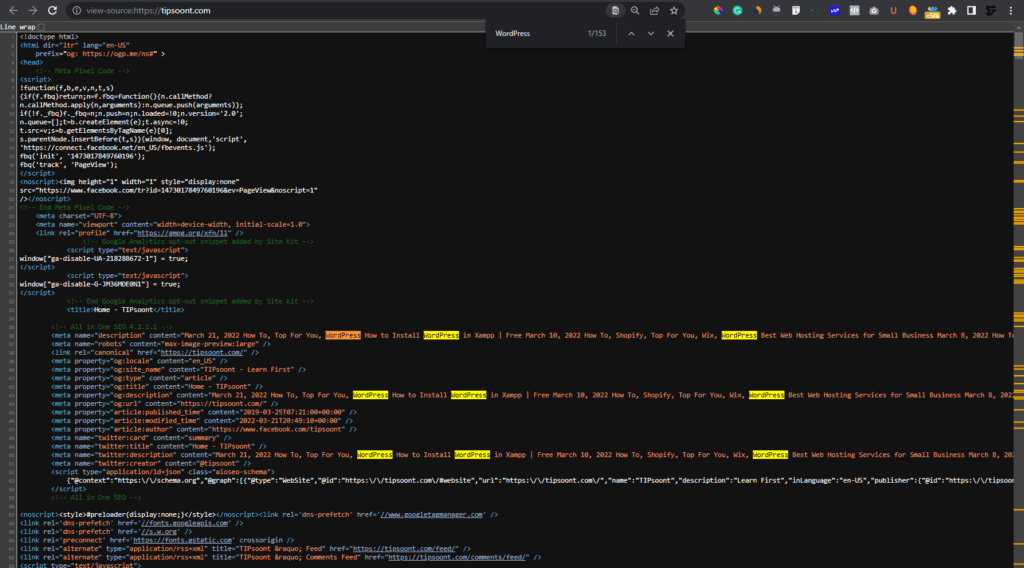The height and width of the screenshot is (568, 1024).
Task: Click the robots max-image-preview meta line
Action: (x=161, y=343)
